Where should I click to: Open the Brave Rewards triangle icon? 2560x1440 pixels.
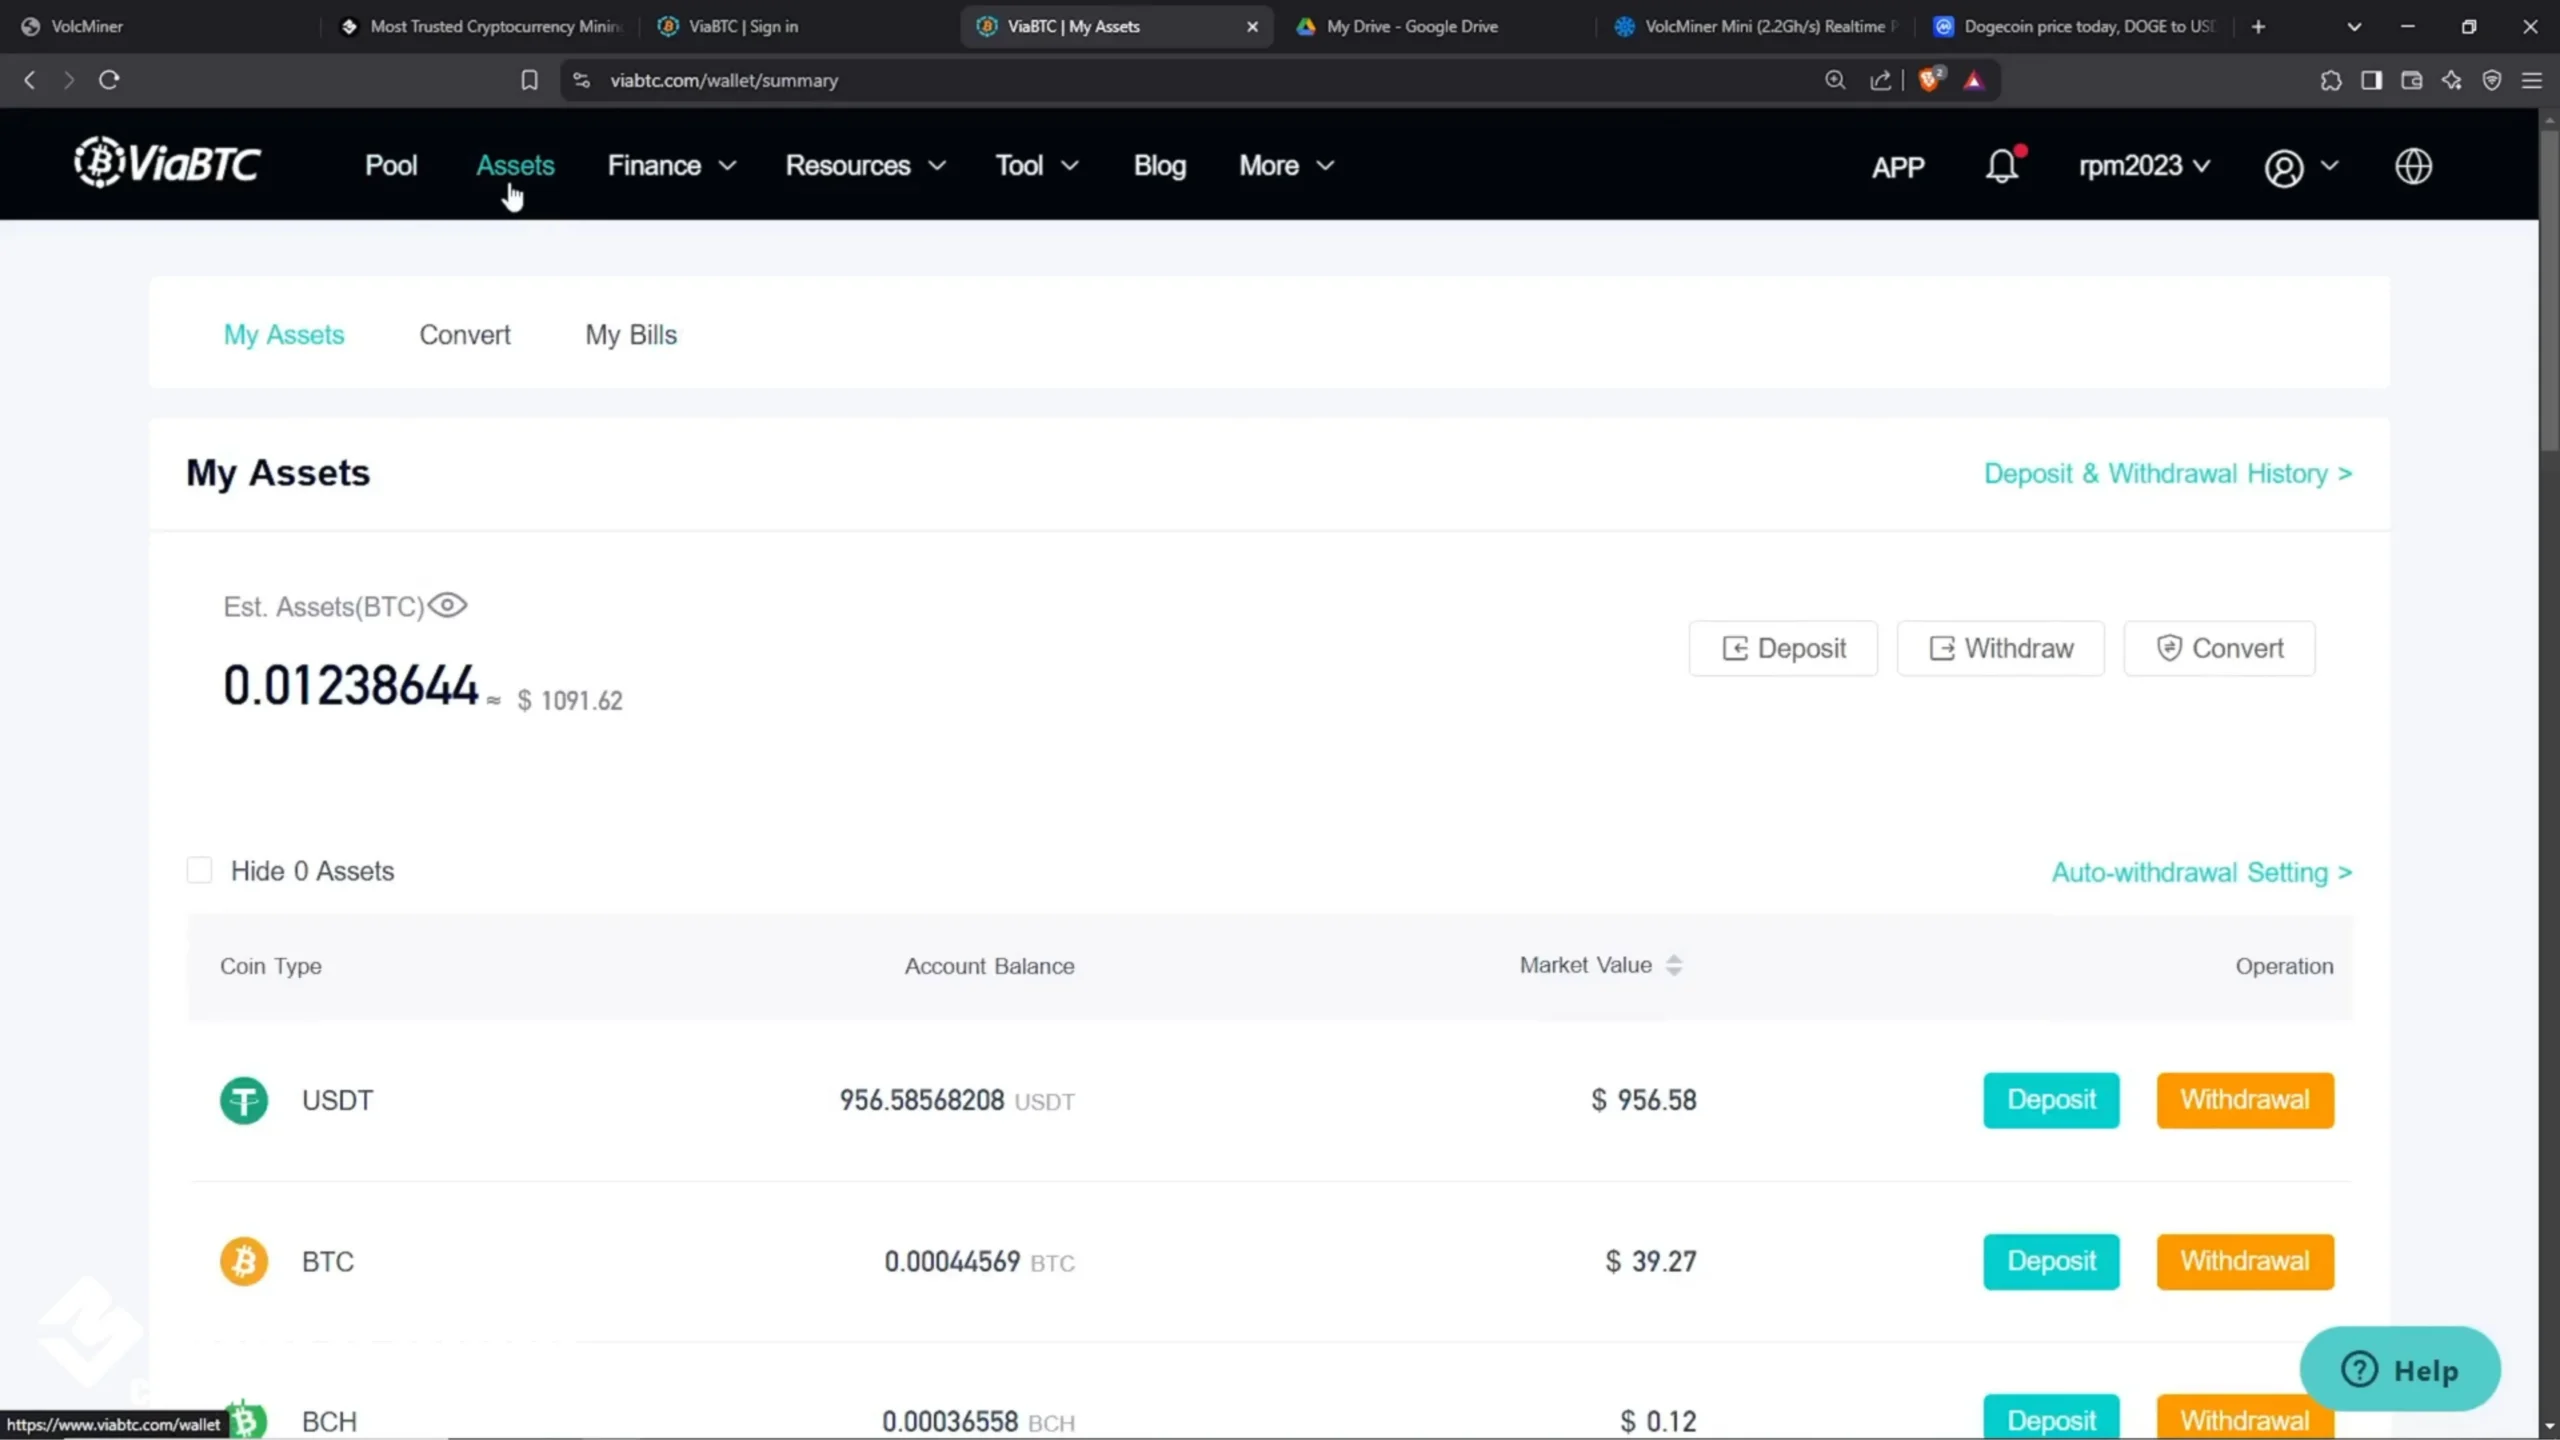coord(1974,80)
